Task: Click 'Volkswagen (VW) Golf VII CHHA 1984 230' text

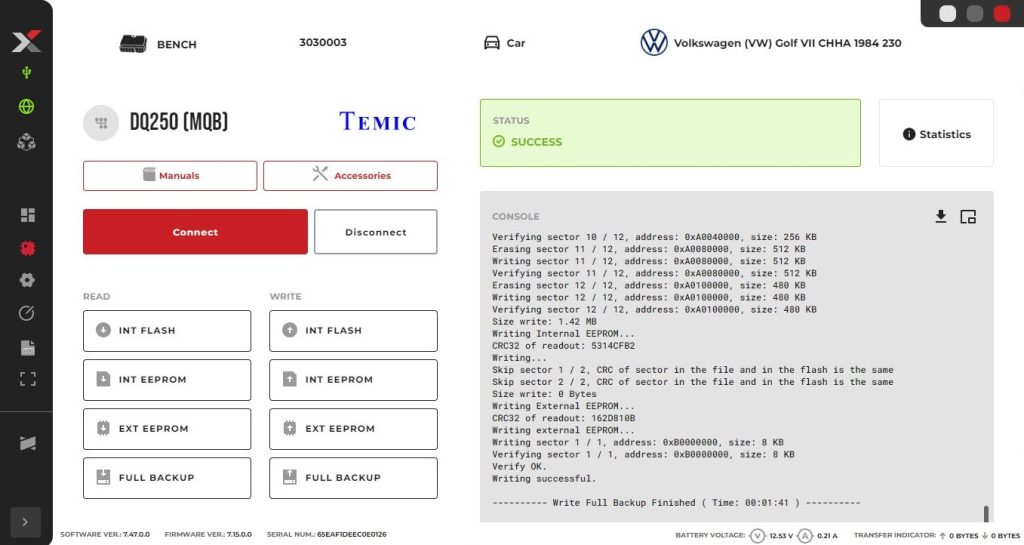Action: [x=788, y=43]
